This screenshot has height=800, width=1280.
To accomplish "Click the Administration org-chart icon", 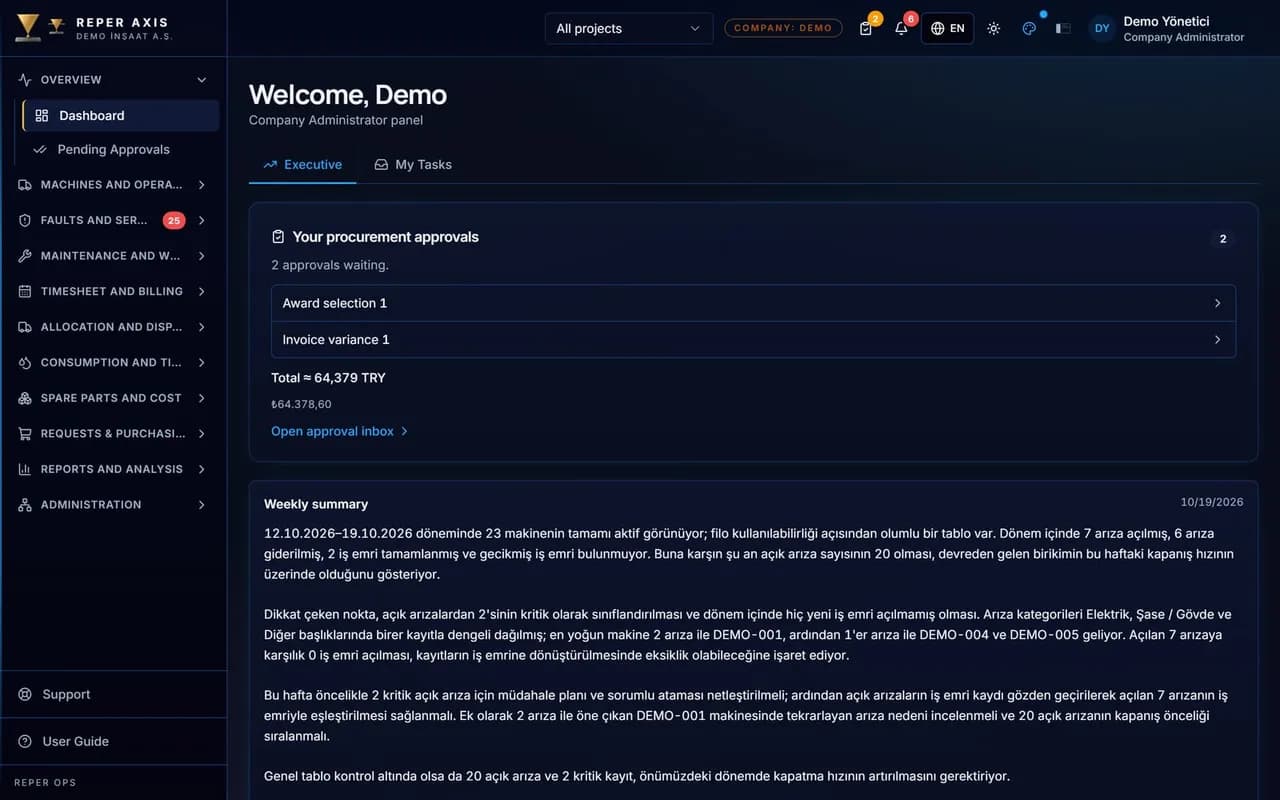I will coord(25,505).
